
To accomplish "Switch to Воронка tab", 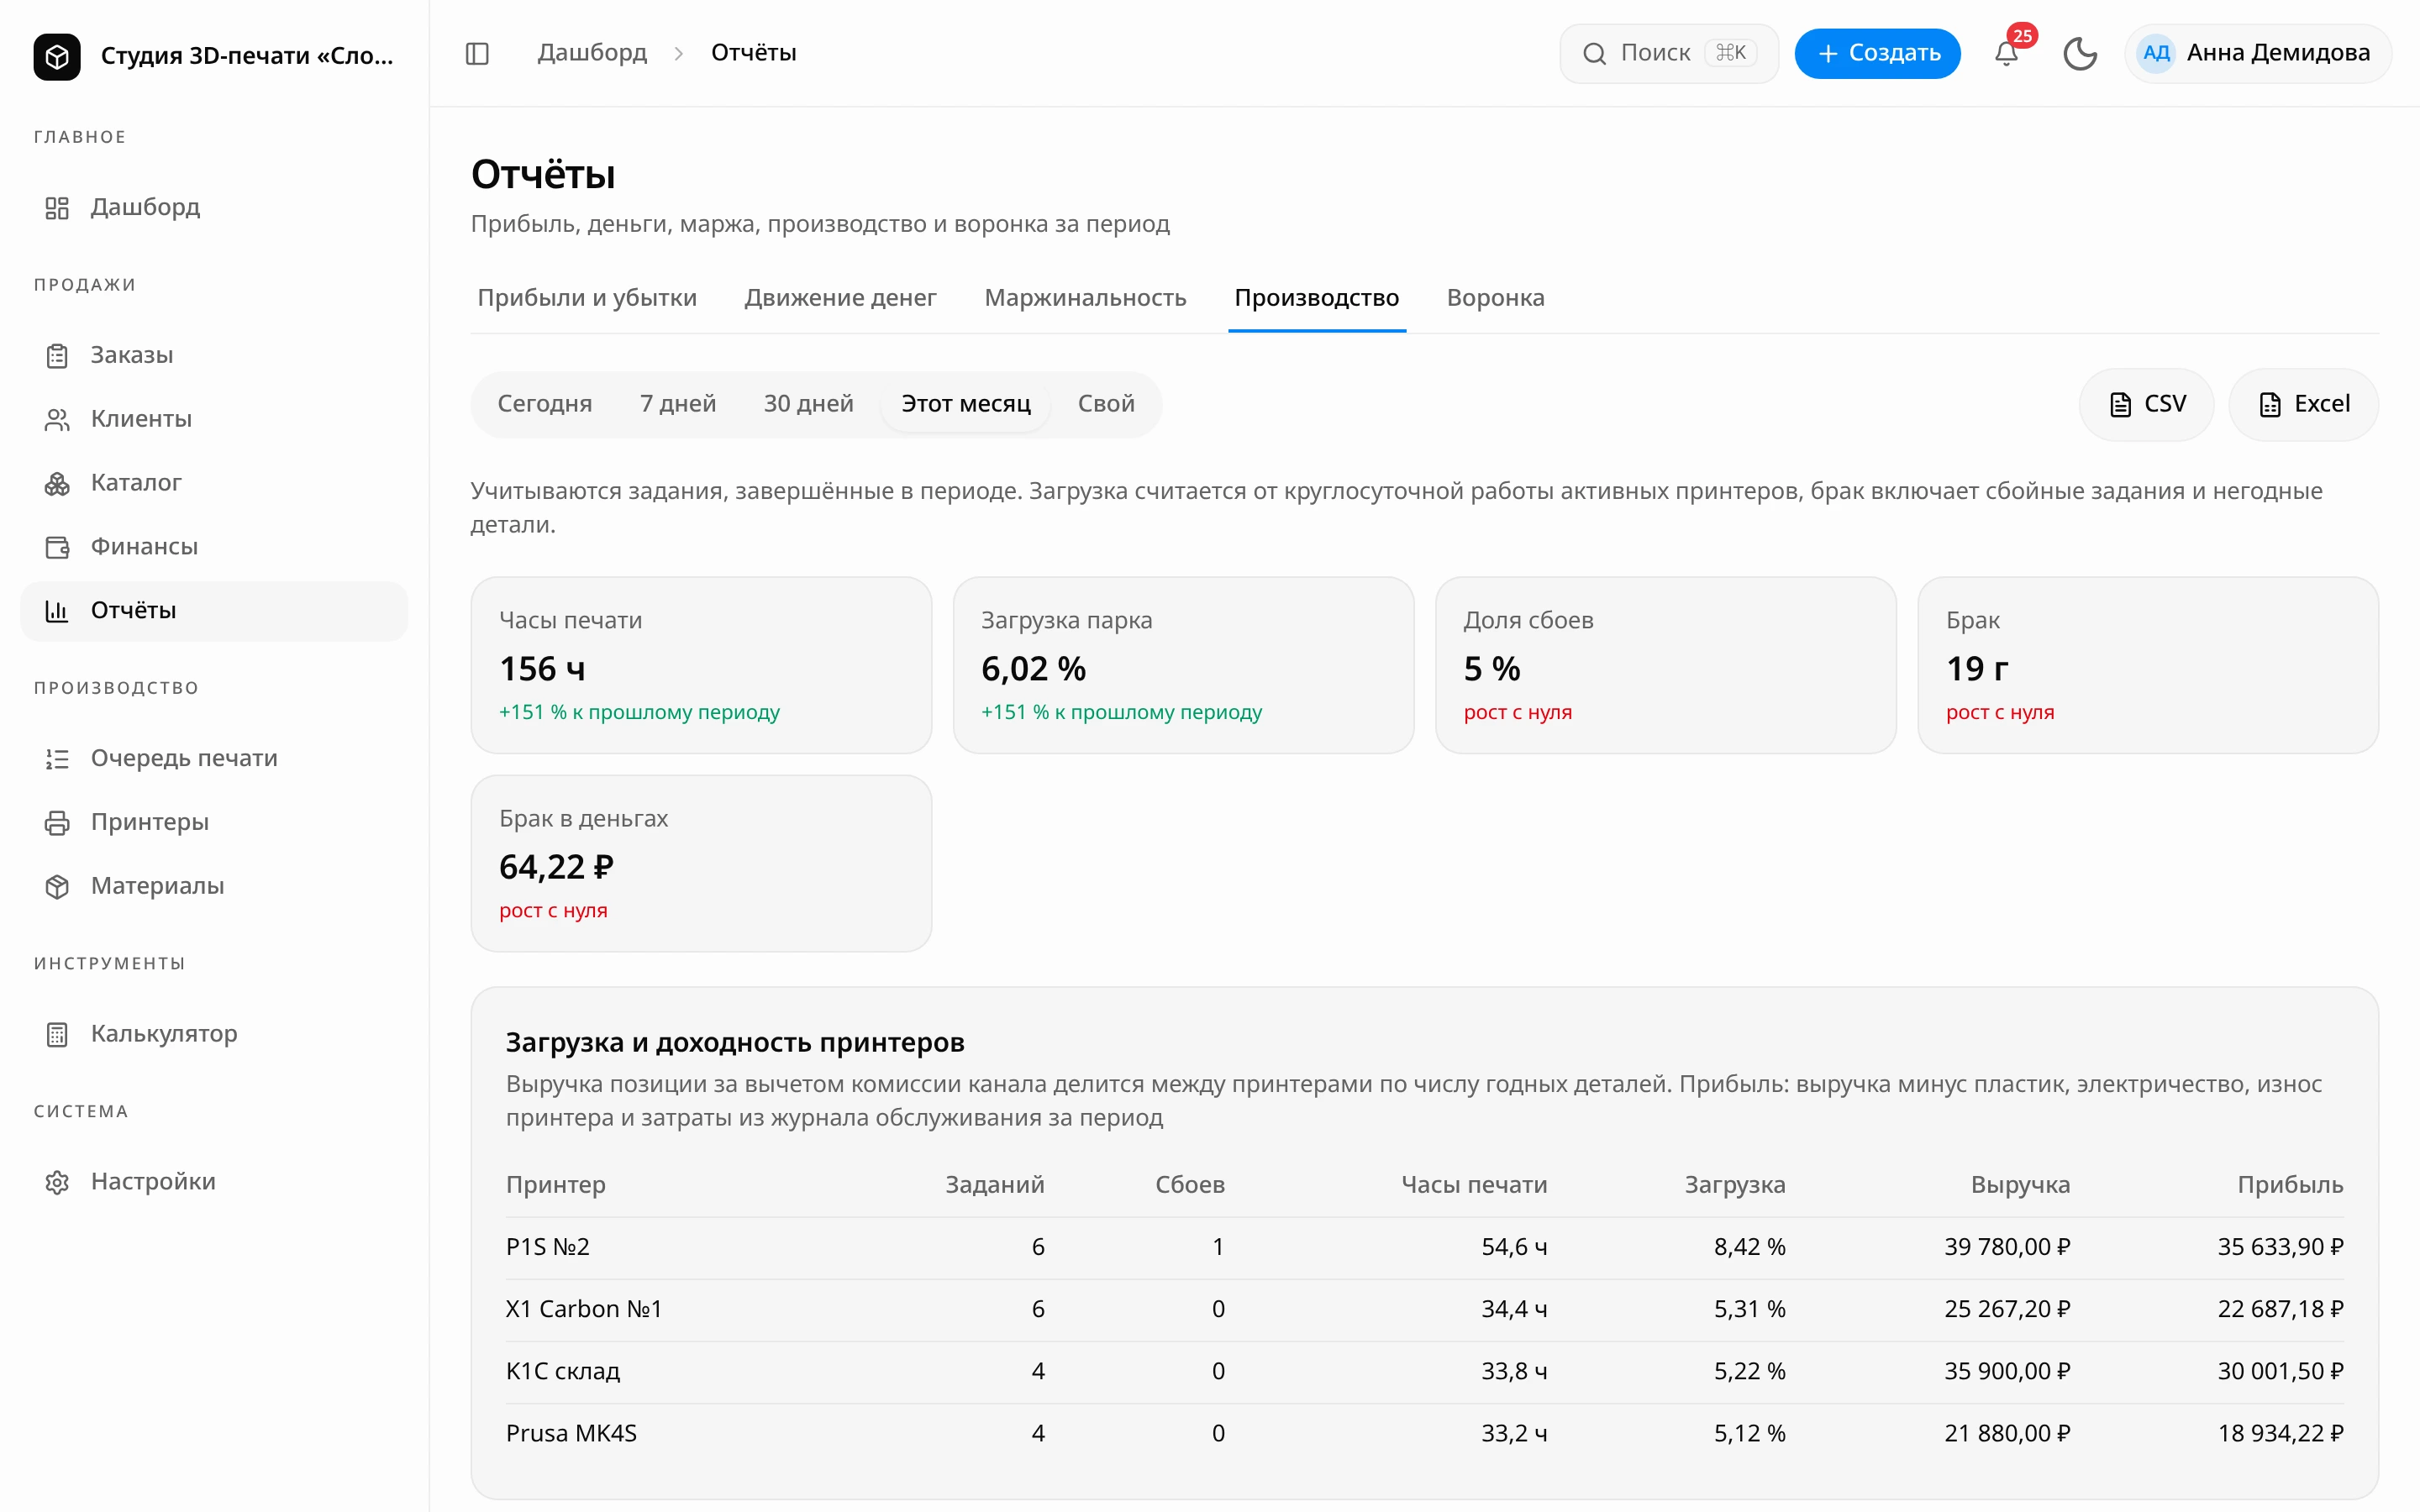I will click(x=1495, y=298).
